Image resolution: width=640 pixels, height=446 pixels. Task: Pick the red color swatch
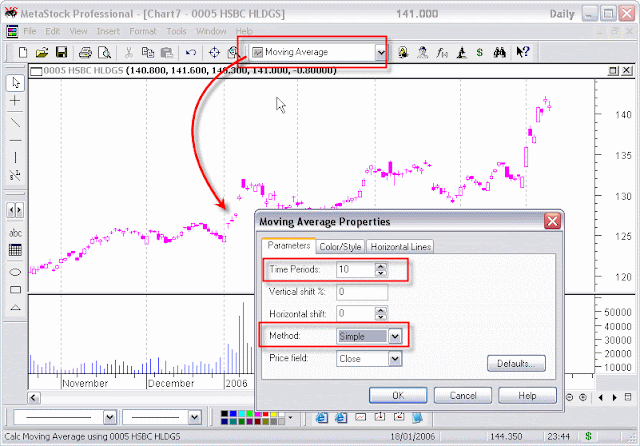click(265, 414)
